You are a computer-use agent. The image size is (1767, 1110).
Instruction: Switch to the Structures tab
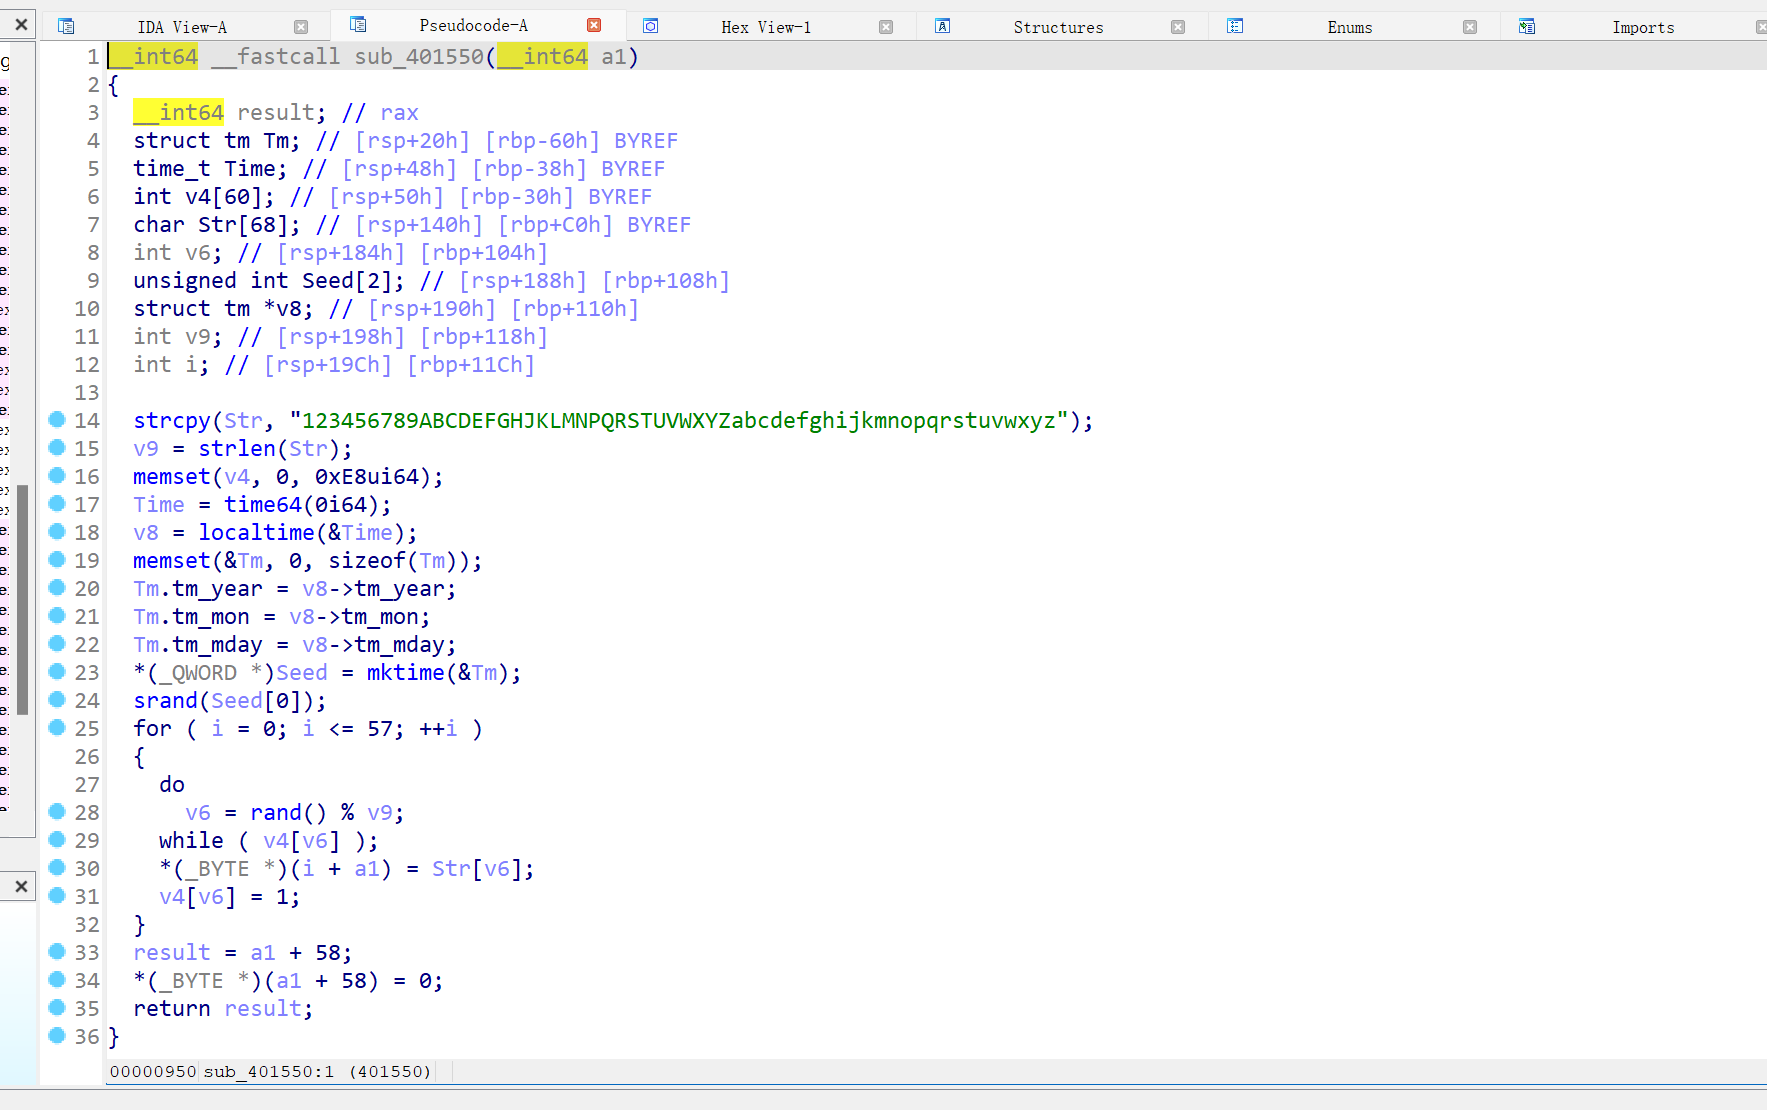point(1058,27)
